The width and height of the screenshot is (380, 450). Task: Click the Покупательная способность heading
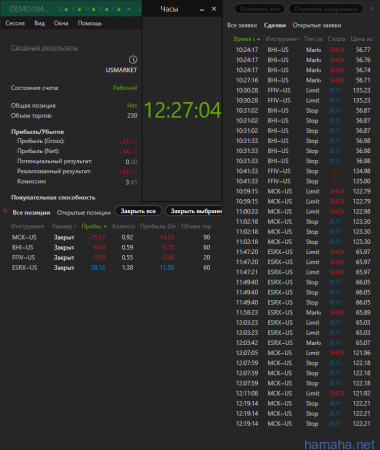pos(53,197)
